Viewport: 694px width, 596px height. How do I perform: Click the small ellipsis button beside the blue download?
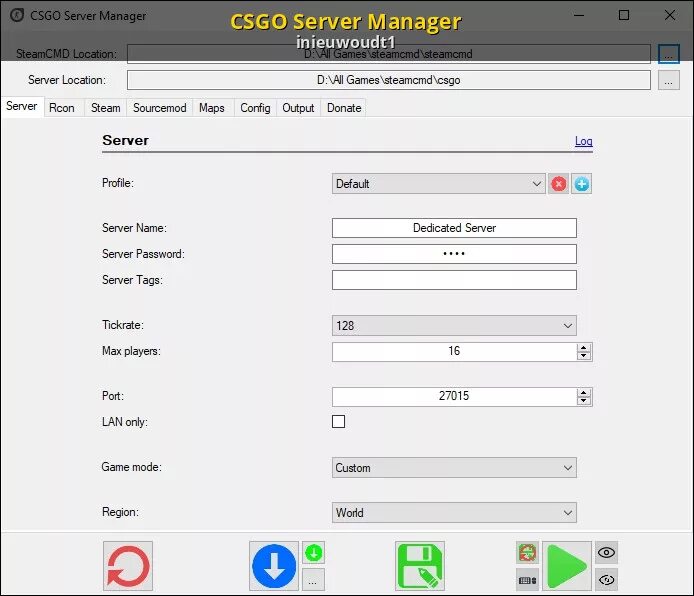313,580
